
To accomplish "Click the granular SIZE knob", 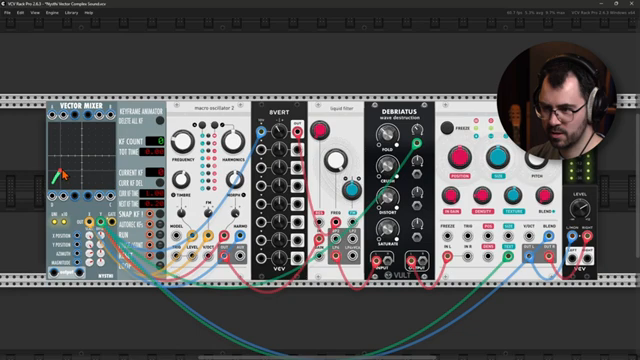I will click(x=498, y=158).
